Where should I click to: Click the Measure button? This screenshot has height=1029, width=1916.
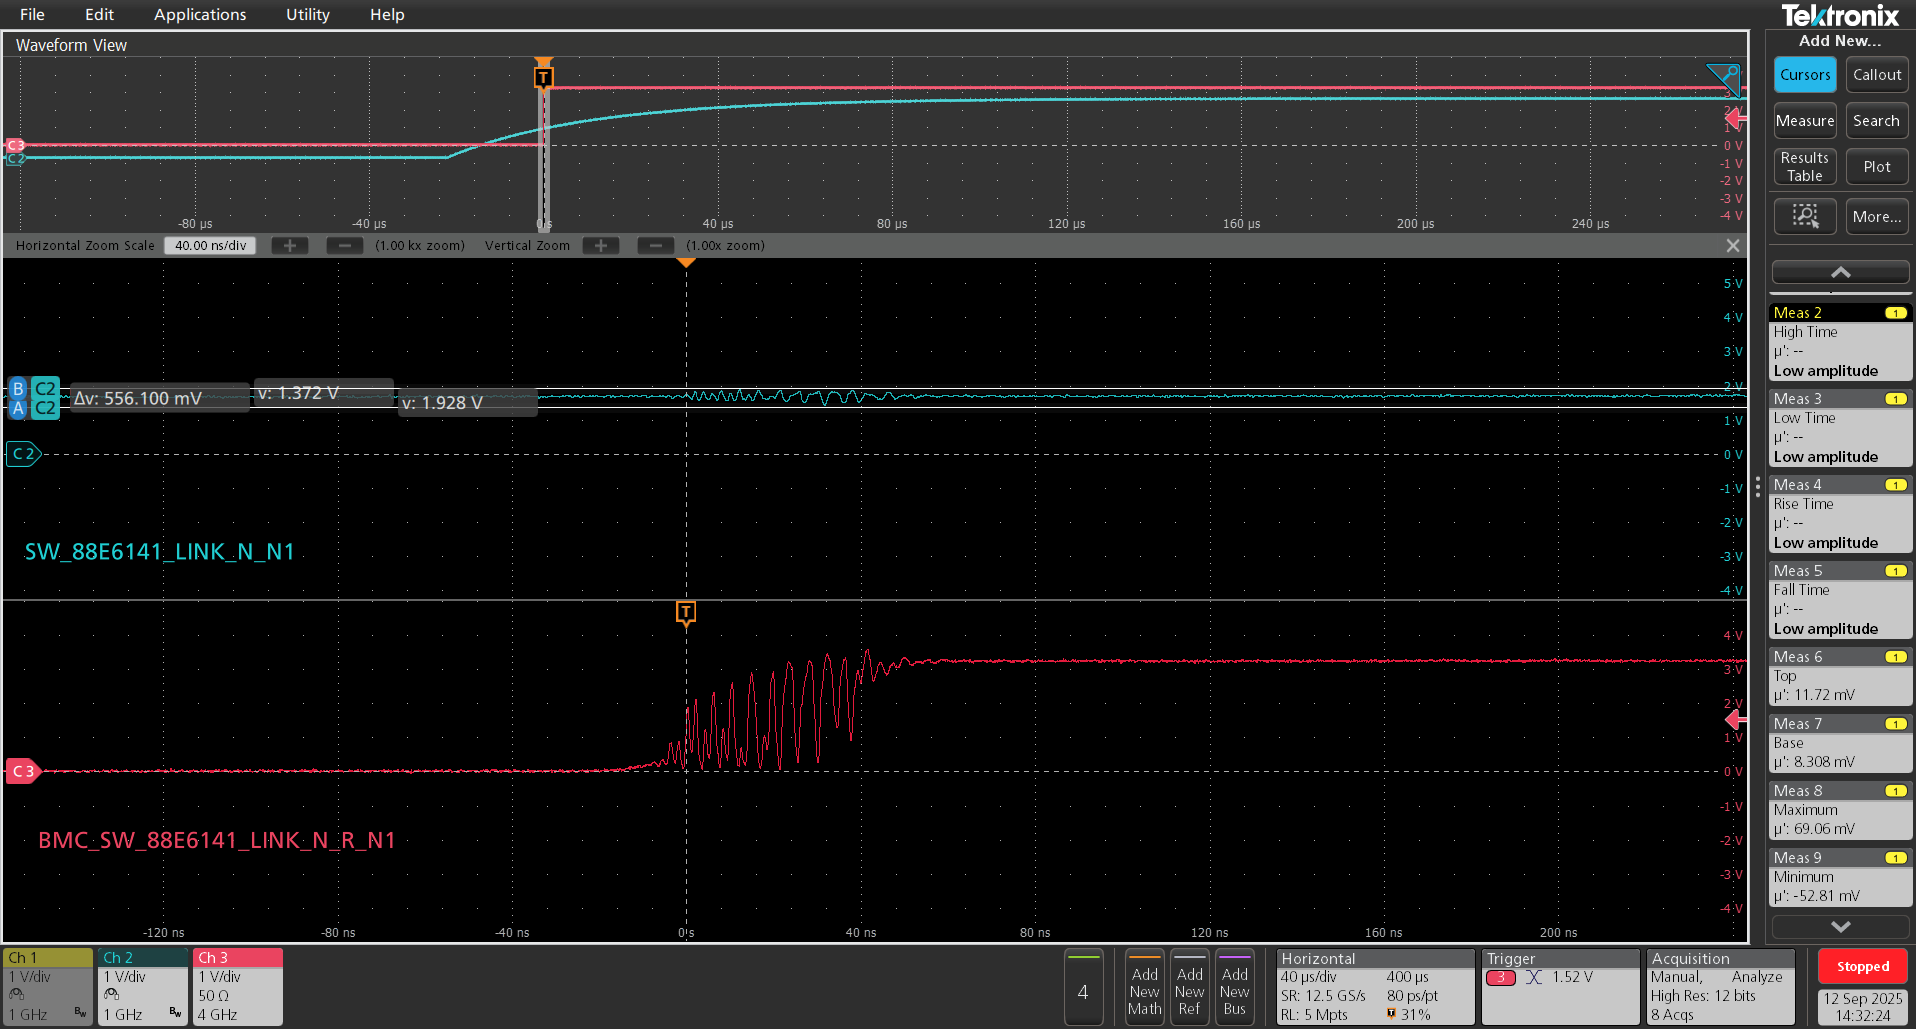tap(1805, 121)
